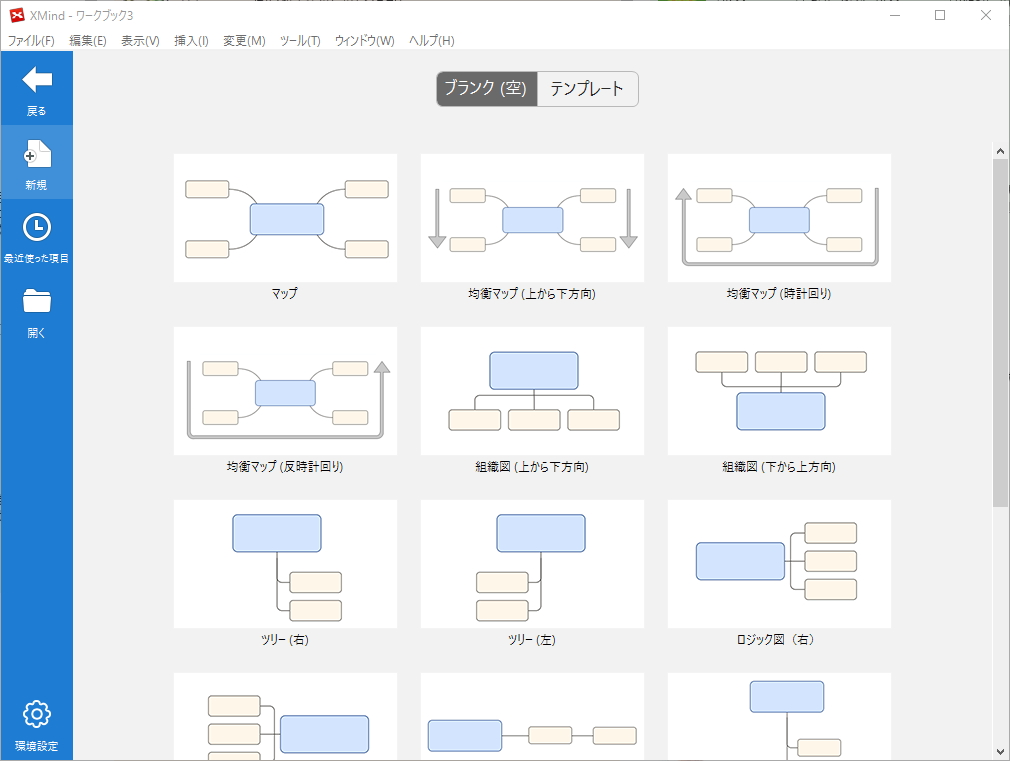Select the ツリー (右) tree structure

coord(284,563)
